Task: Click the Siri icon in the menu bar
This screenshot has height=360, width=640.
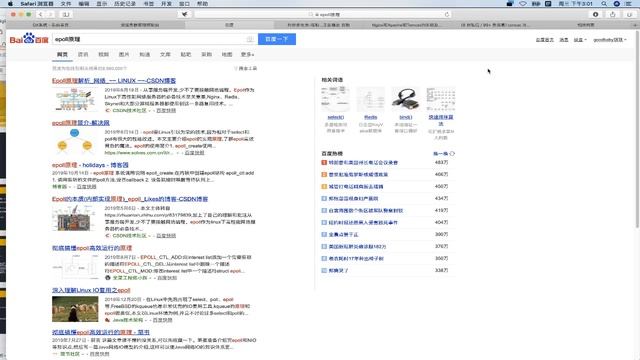Action: [x=617, y=4]
